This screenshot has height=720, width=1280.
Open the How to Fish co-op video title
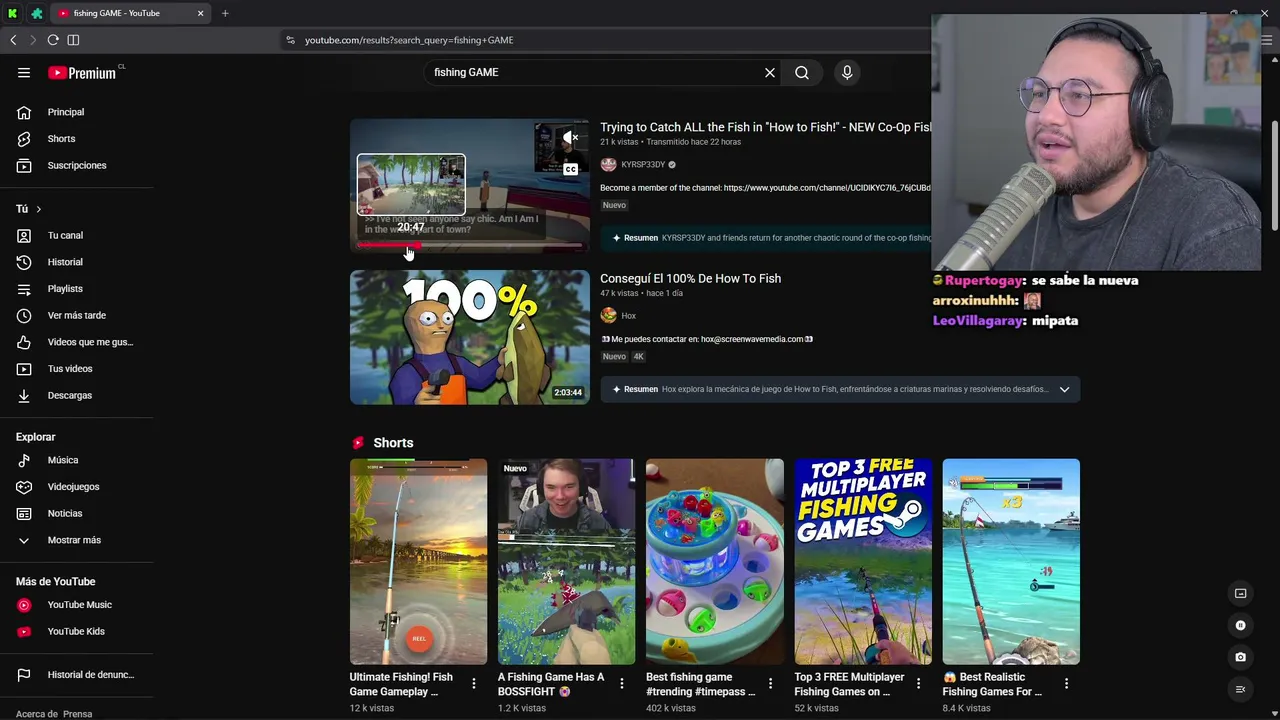pos(765,127)
